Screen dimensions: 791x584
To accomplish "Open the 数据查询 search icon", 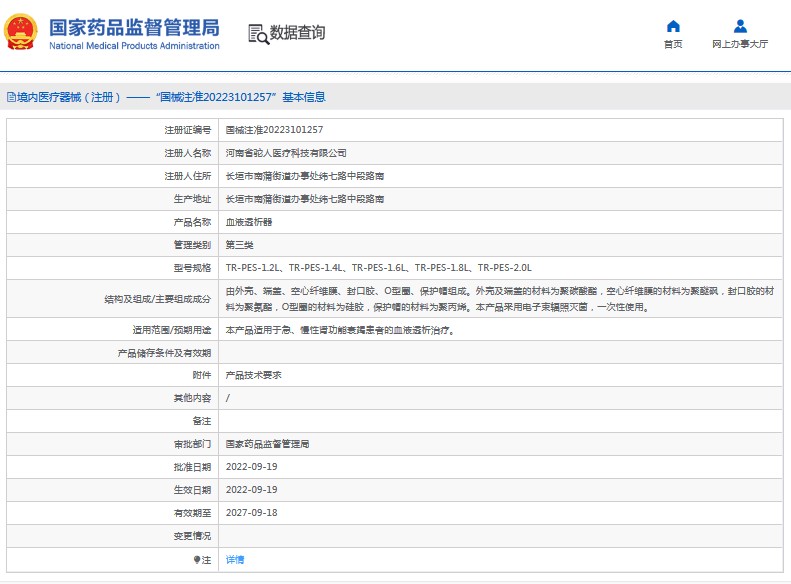I will pos(258,34).
